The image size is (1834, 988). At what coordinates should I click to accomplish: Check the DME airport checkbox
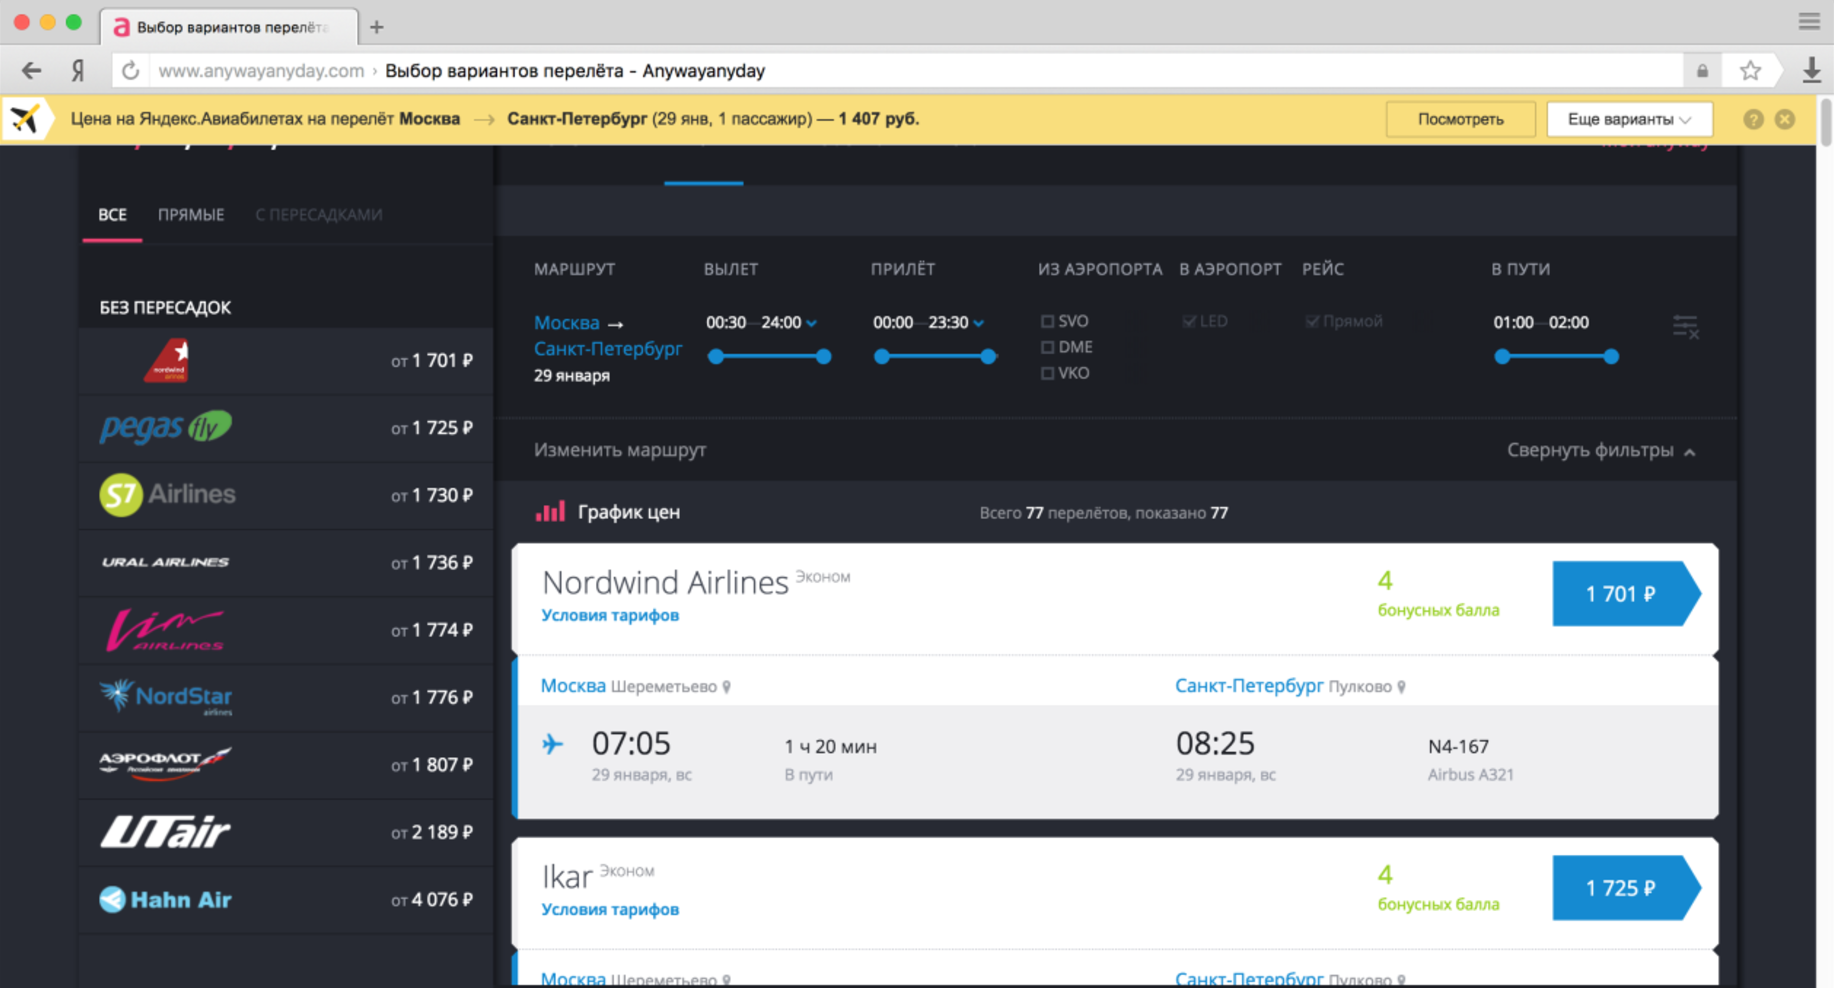pyautogui.click(x=1047, y=348)
